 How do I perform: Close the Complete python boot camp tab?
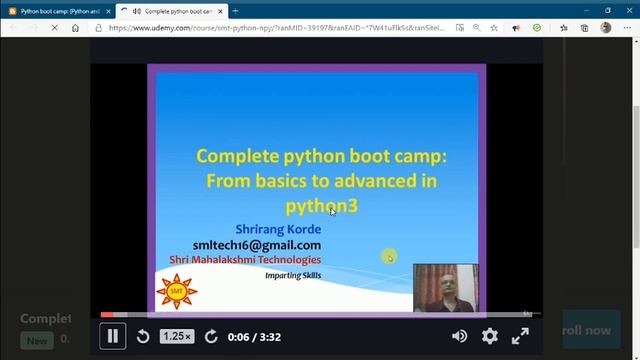click(220, 11)
